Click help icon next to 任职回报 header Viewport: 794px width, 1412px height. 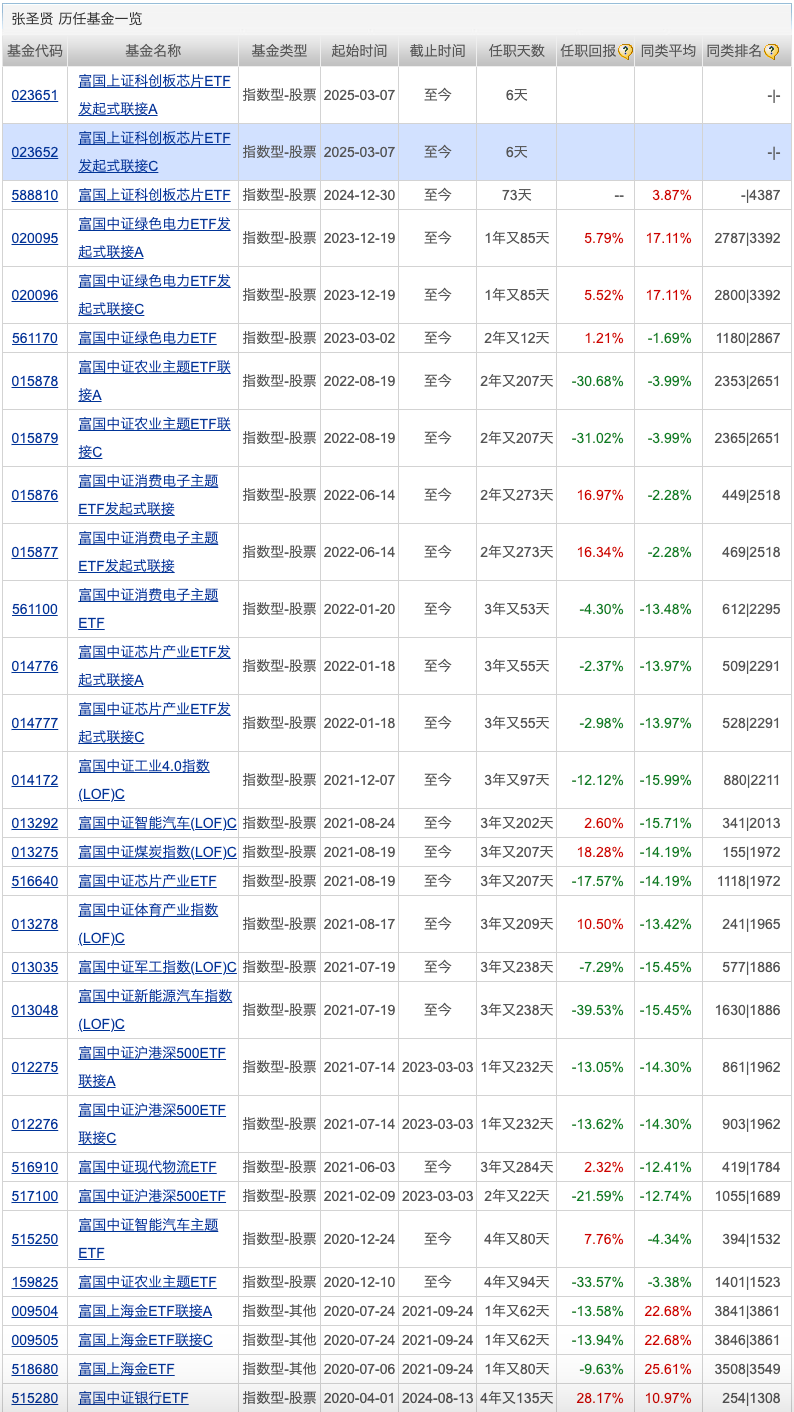(x=625, y=51)
